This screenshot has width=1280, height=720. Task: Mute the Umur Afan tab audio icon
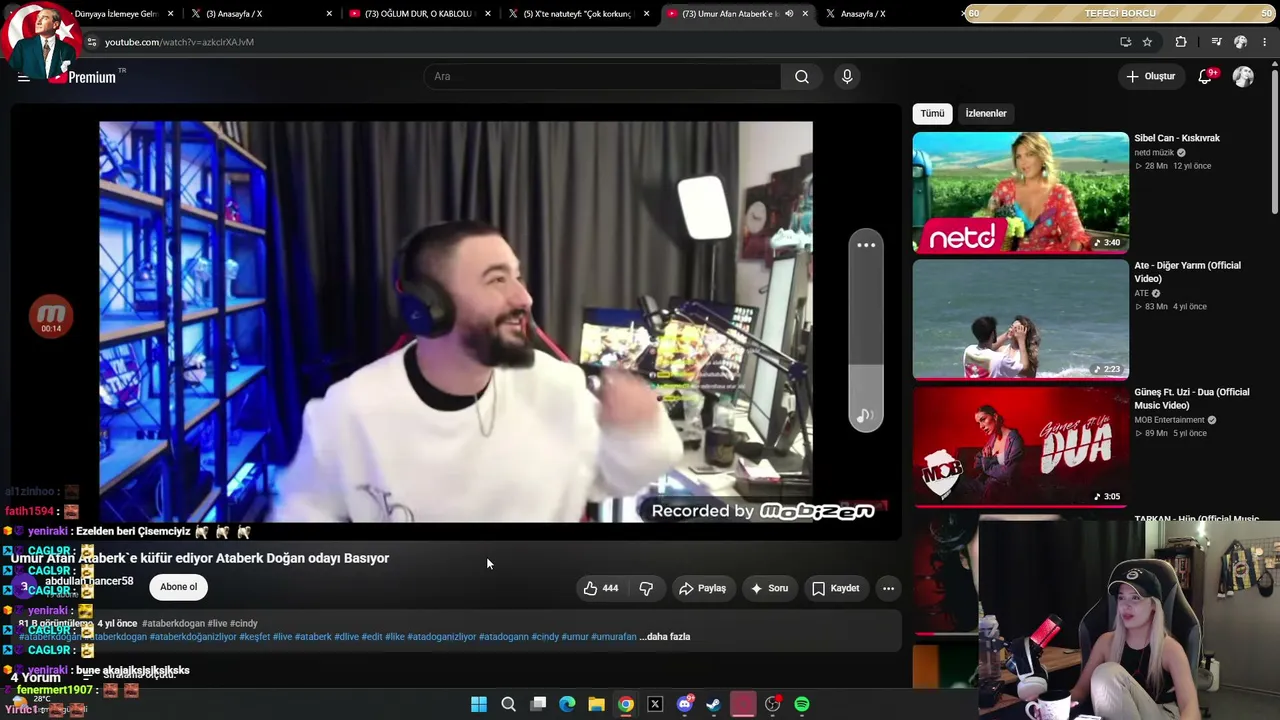pyautogui.click(x=789, y=14)
